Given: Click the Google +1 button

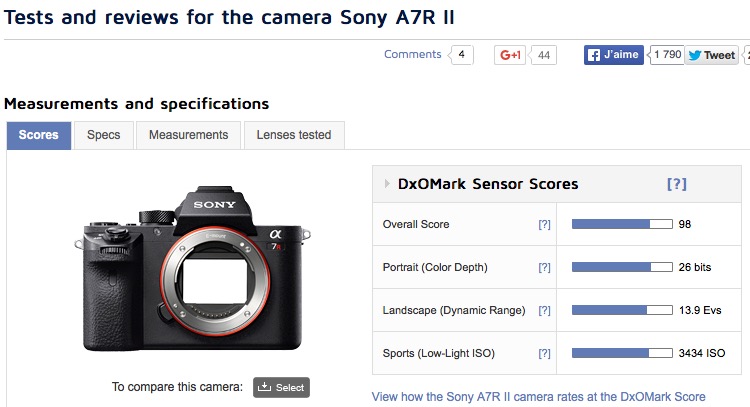Looking at the screenshot, I should click(509, 55).
